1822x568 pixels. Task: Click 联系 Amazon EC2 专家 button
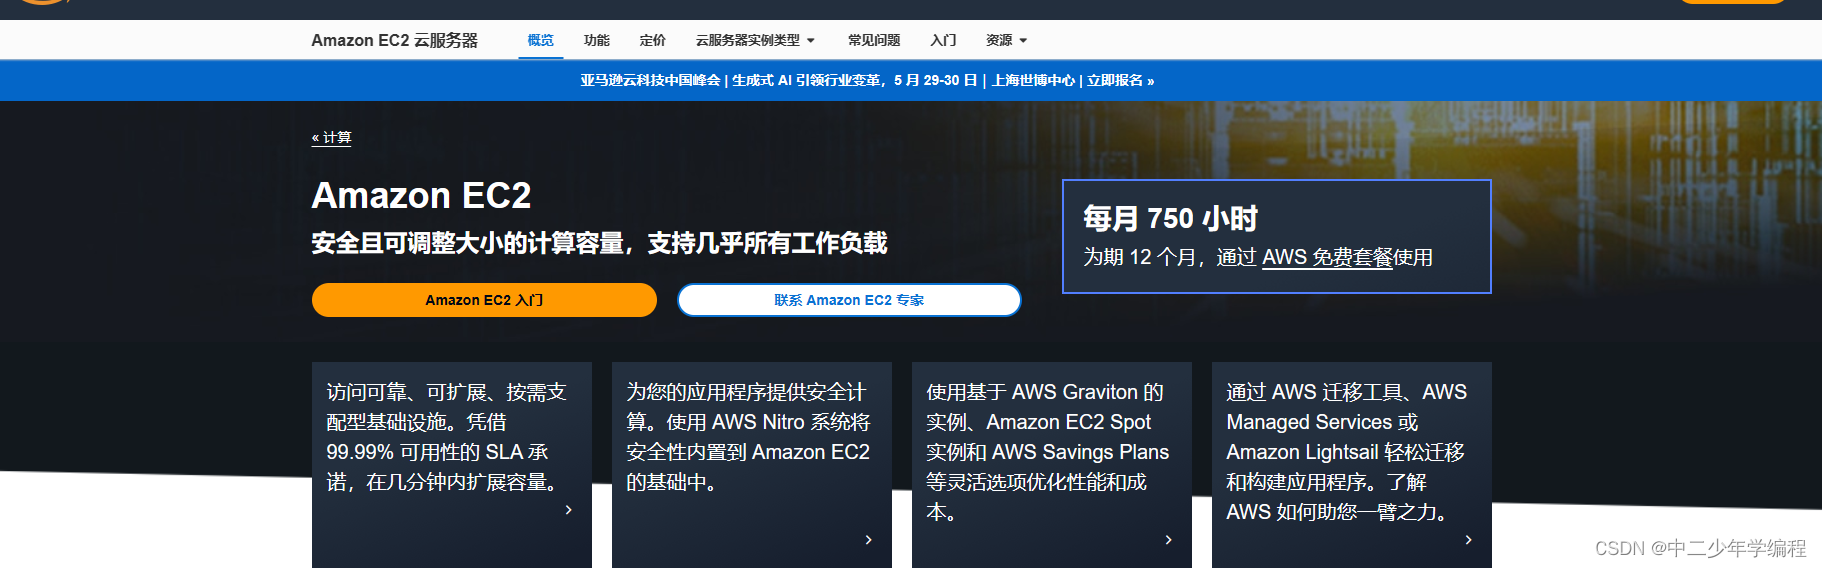[849, 300]
